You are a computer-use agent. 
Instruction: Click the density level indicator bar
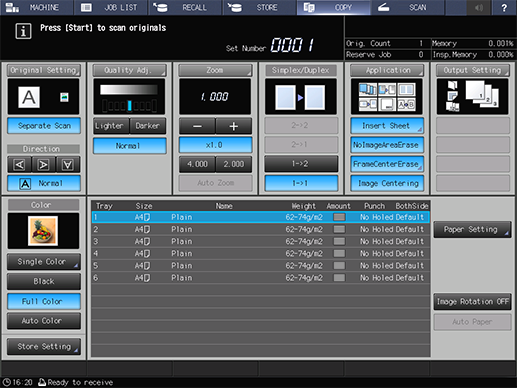[129, 105]
